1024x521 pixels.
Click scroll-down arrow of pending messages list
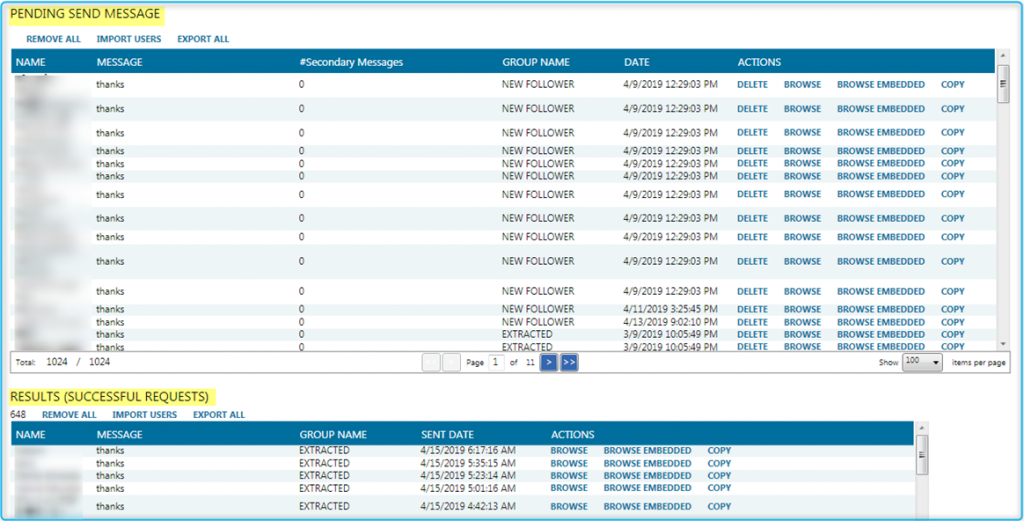pyautogui.click(x=1003, y=345)
